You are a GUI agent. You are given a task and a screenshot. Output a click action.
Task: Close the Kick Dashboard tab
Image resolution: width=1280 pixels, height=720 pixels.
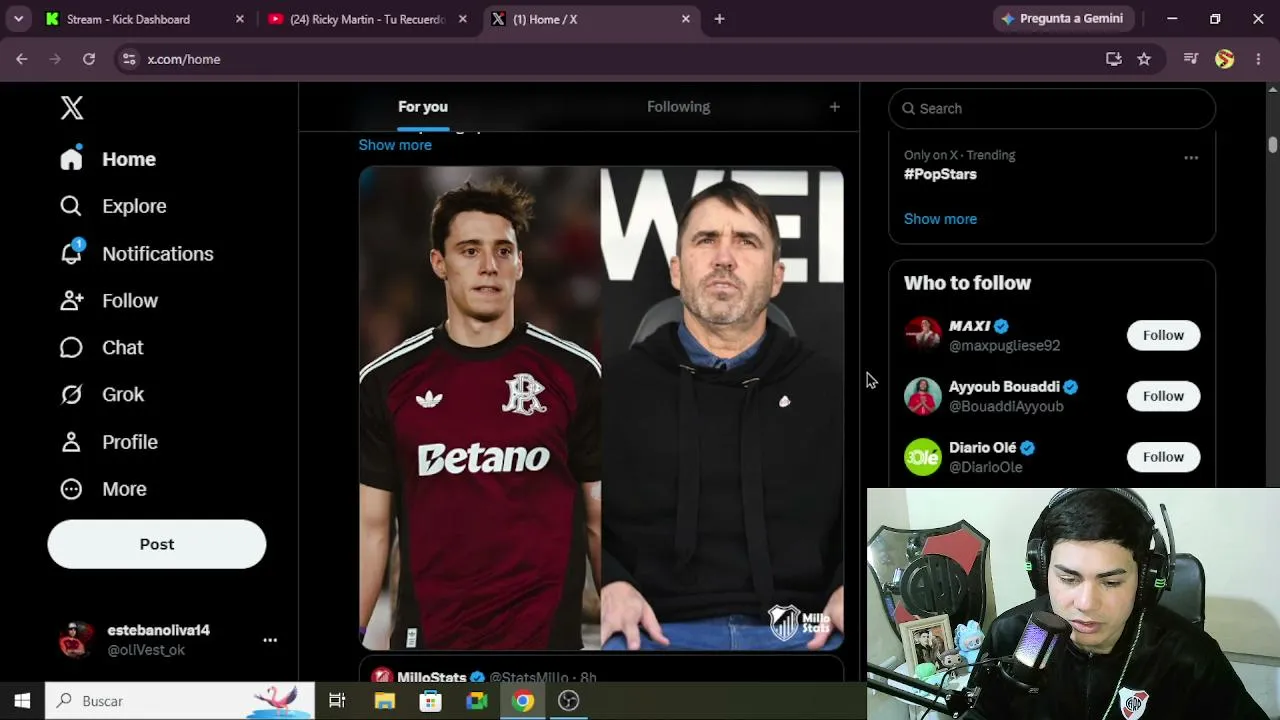pyautogui.click(x=240, y=19)
